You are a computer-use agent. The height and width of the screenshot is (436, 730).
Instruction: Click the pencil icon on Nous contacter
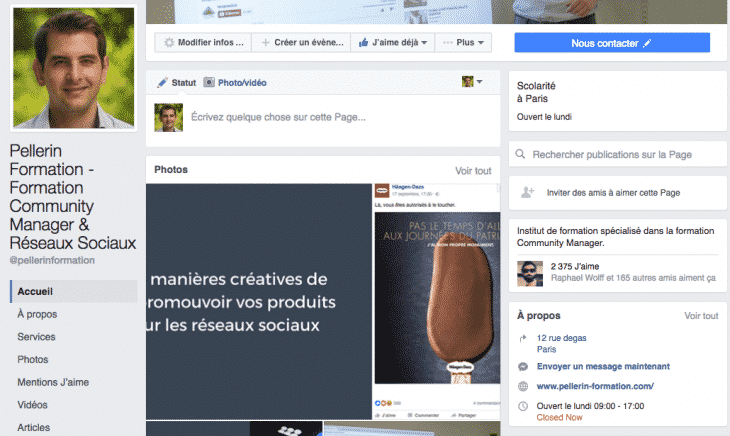[647, 43]
